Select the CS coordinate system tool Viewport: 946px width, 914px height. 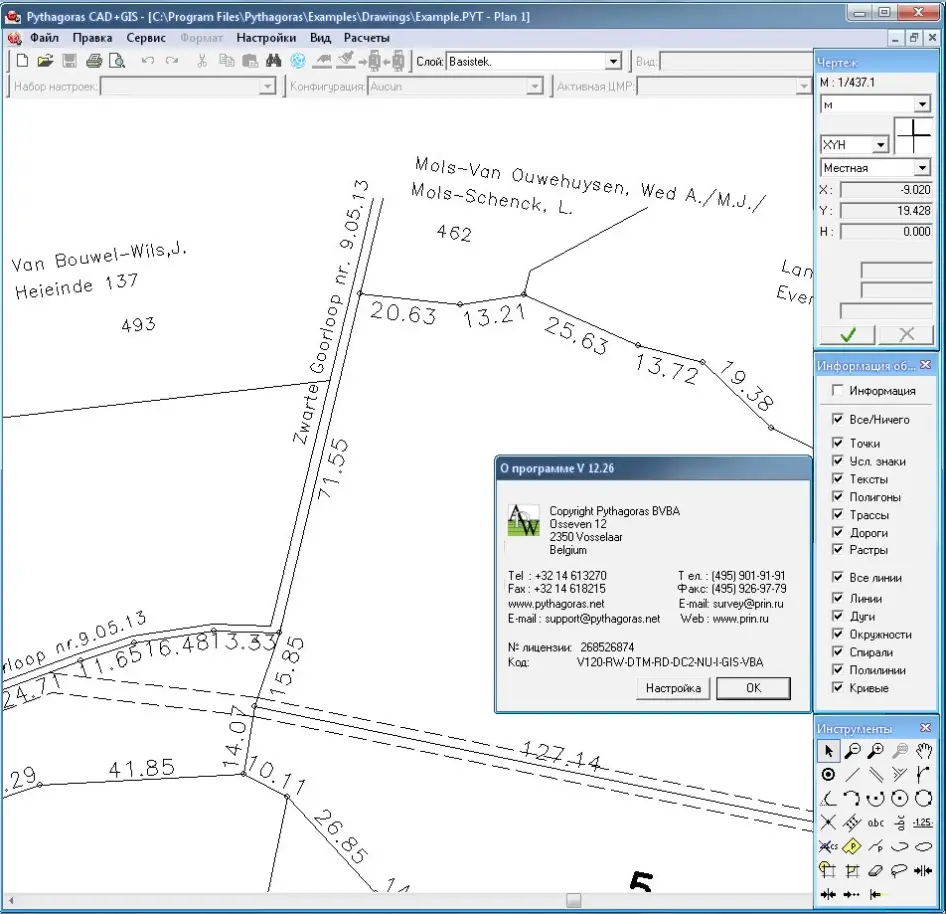point(828,846)
